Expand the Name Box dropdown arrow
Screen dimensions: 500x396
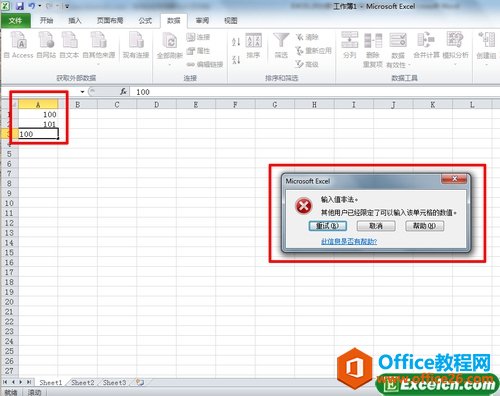click(x=82, y=92)
